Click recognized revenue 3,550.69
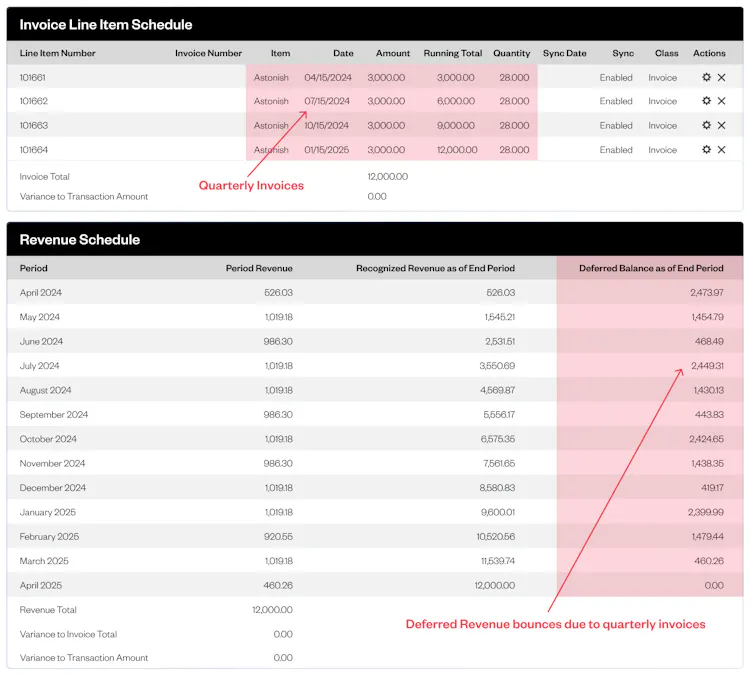The height and width of the screenshot is (678, 750). tap(497, 366)
